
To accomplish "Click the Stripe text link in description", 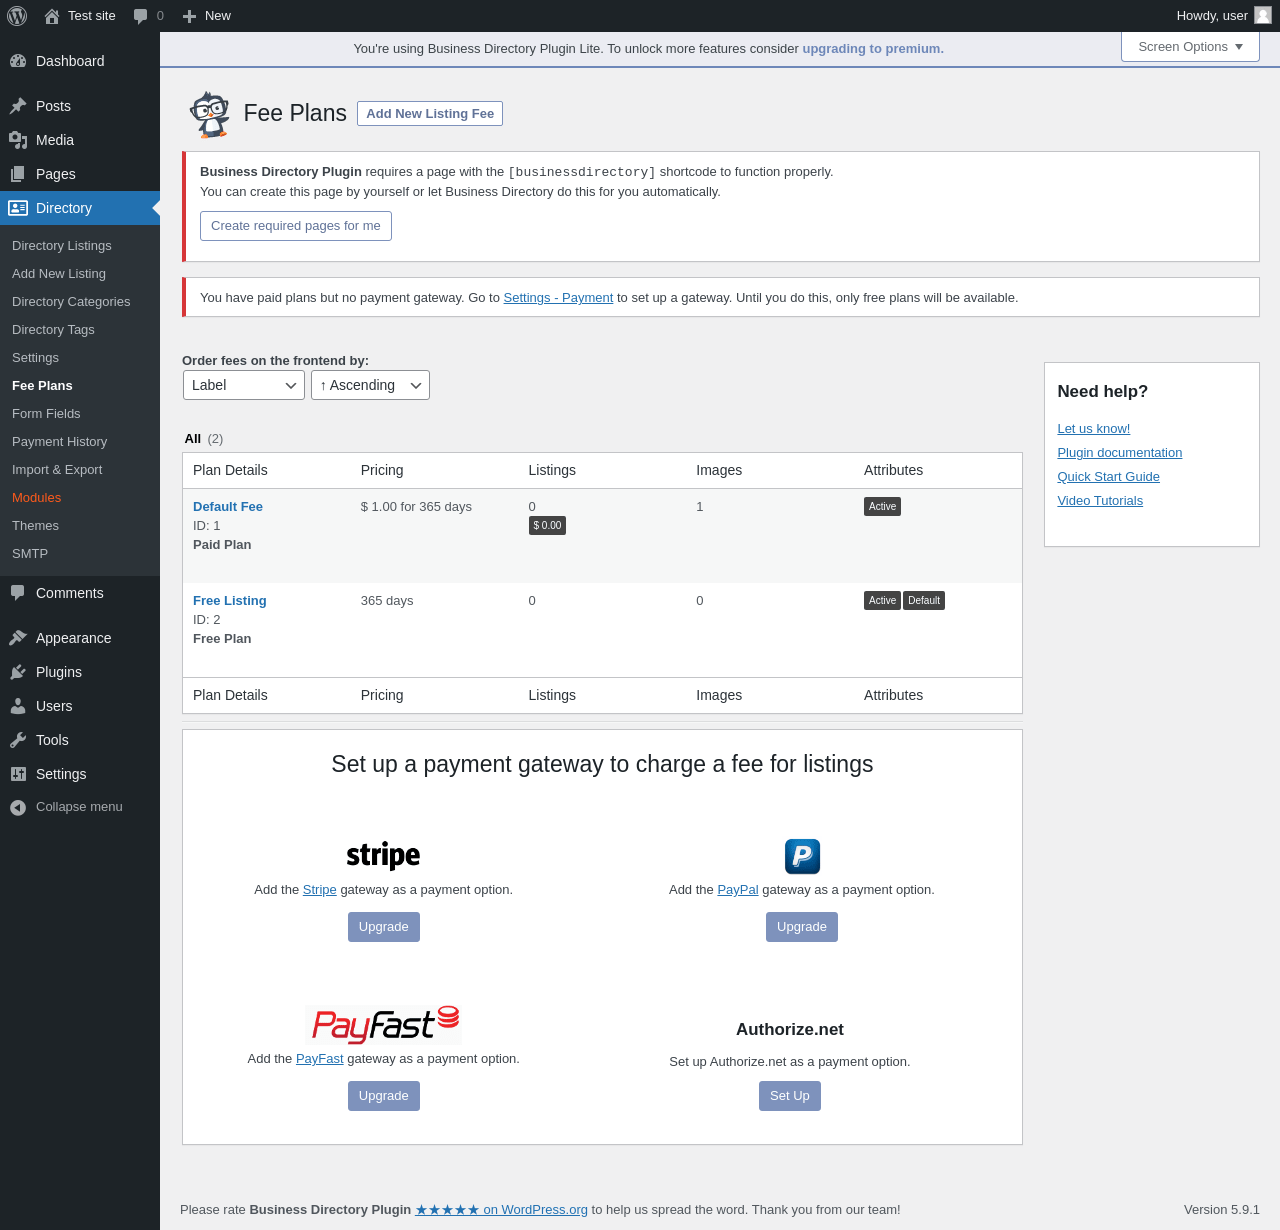I will pos(320,890).
